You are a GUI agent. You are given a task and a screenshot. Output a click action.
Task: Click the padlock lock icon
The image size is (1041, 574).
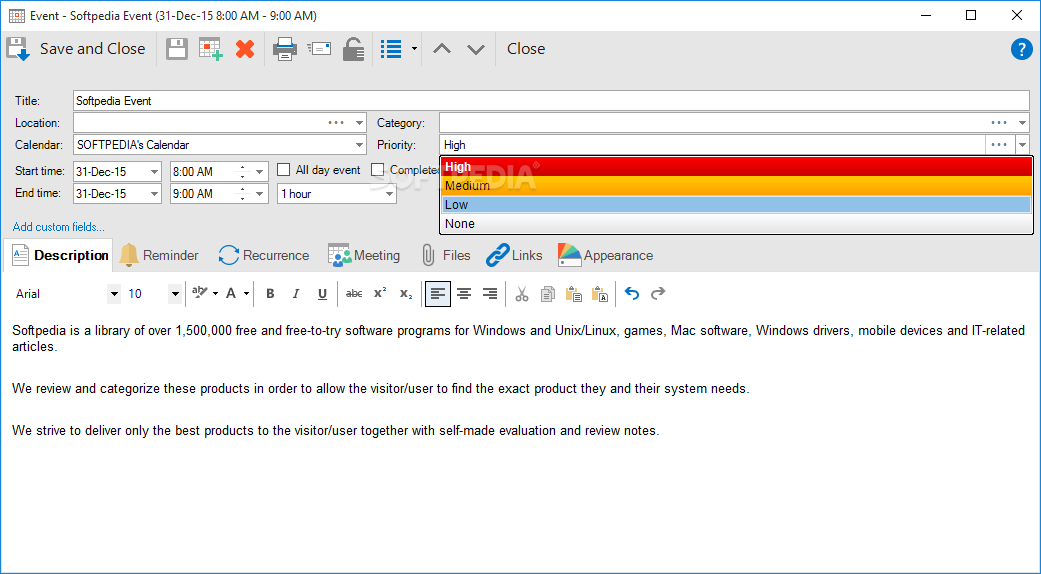(353, 49)
